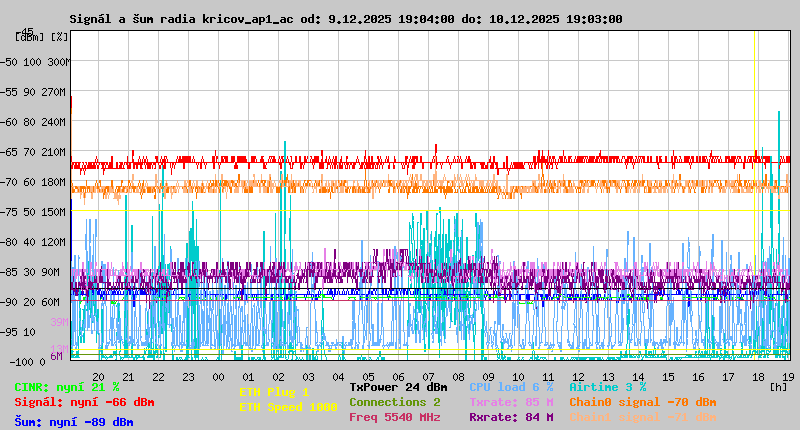
Task: Click the Chain0 signal -70 dBm label
Action: (642, 402)
